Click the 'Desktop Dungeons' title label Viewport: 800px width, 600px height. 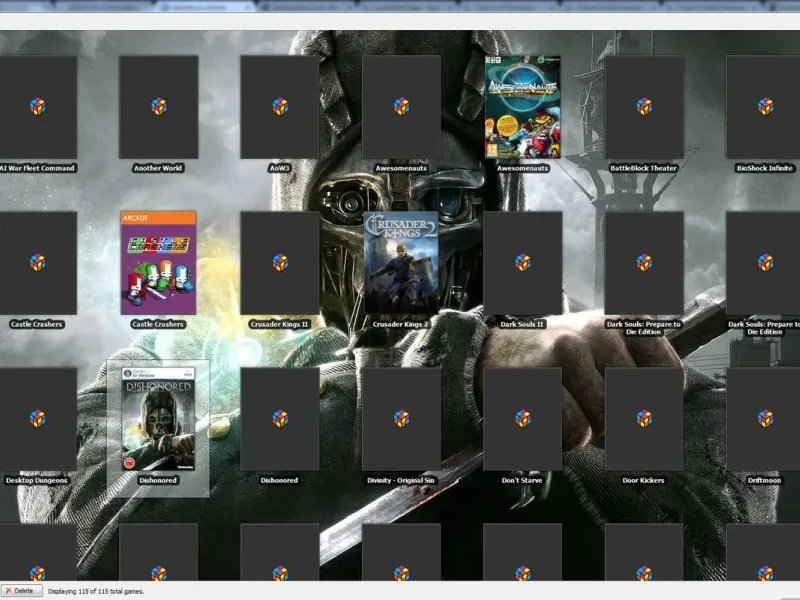click(37, 480)
